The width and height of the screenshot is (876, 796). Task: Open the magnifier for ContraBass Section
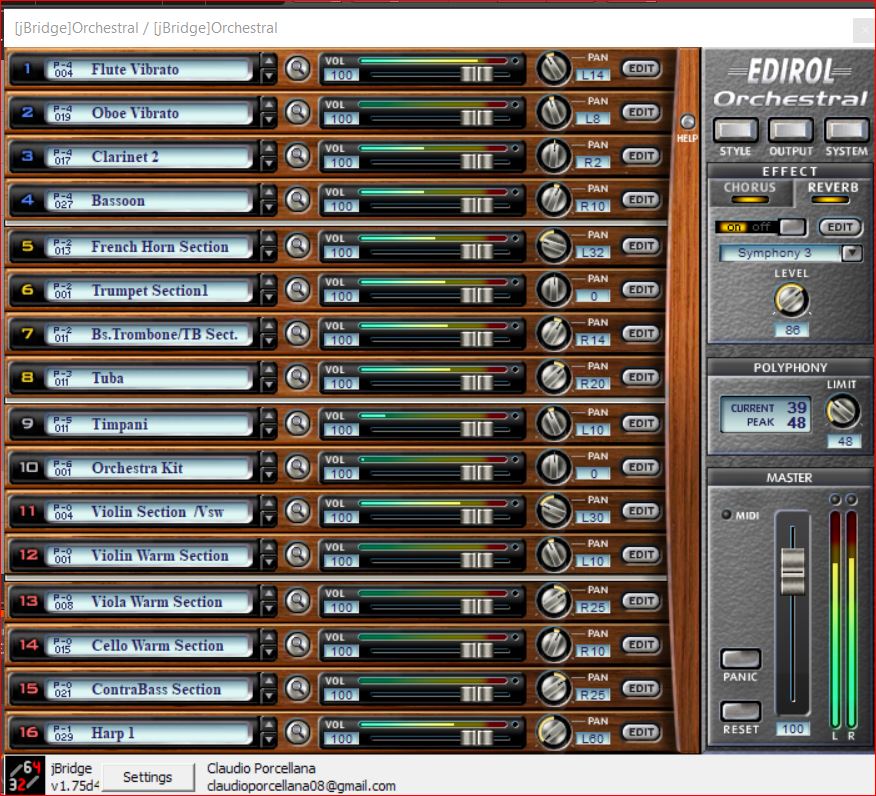pos(298,688)
